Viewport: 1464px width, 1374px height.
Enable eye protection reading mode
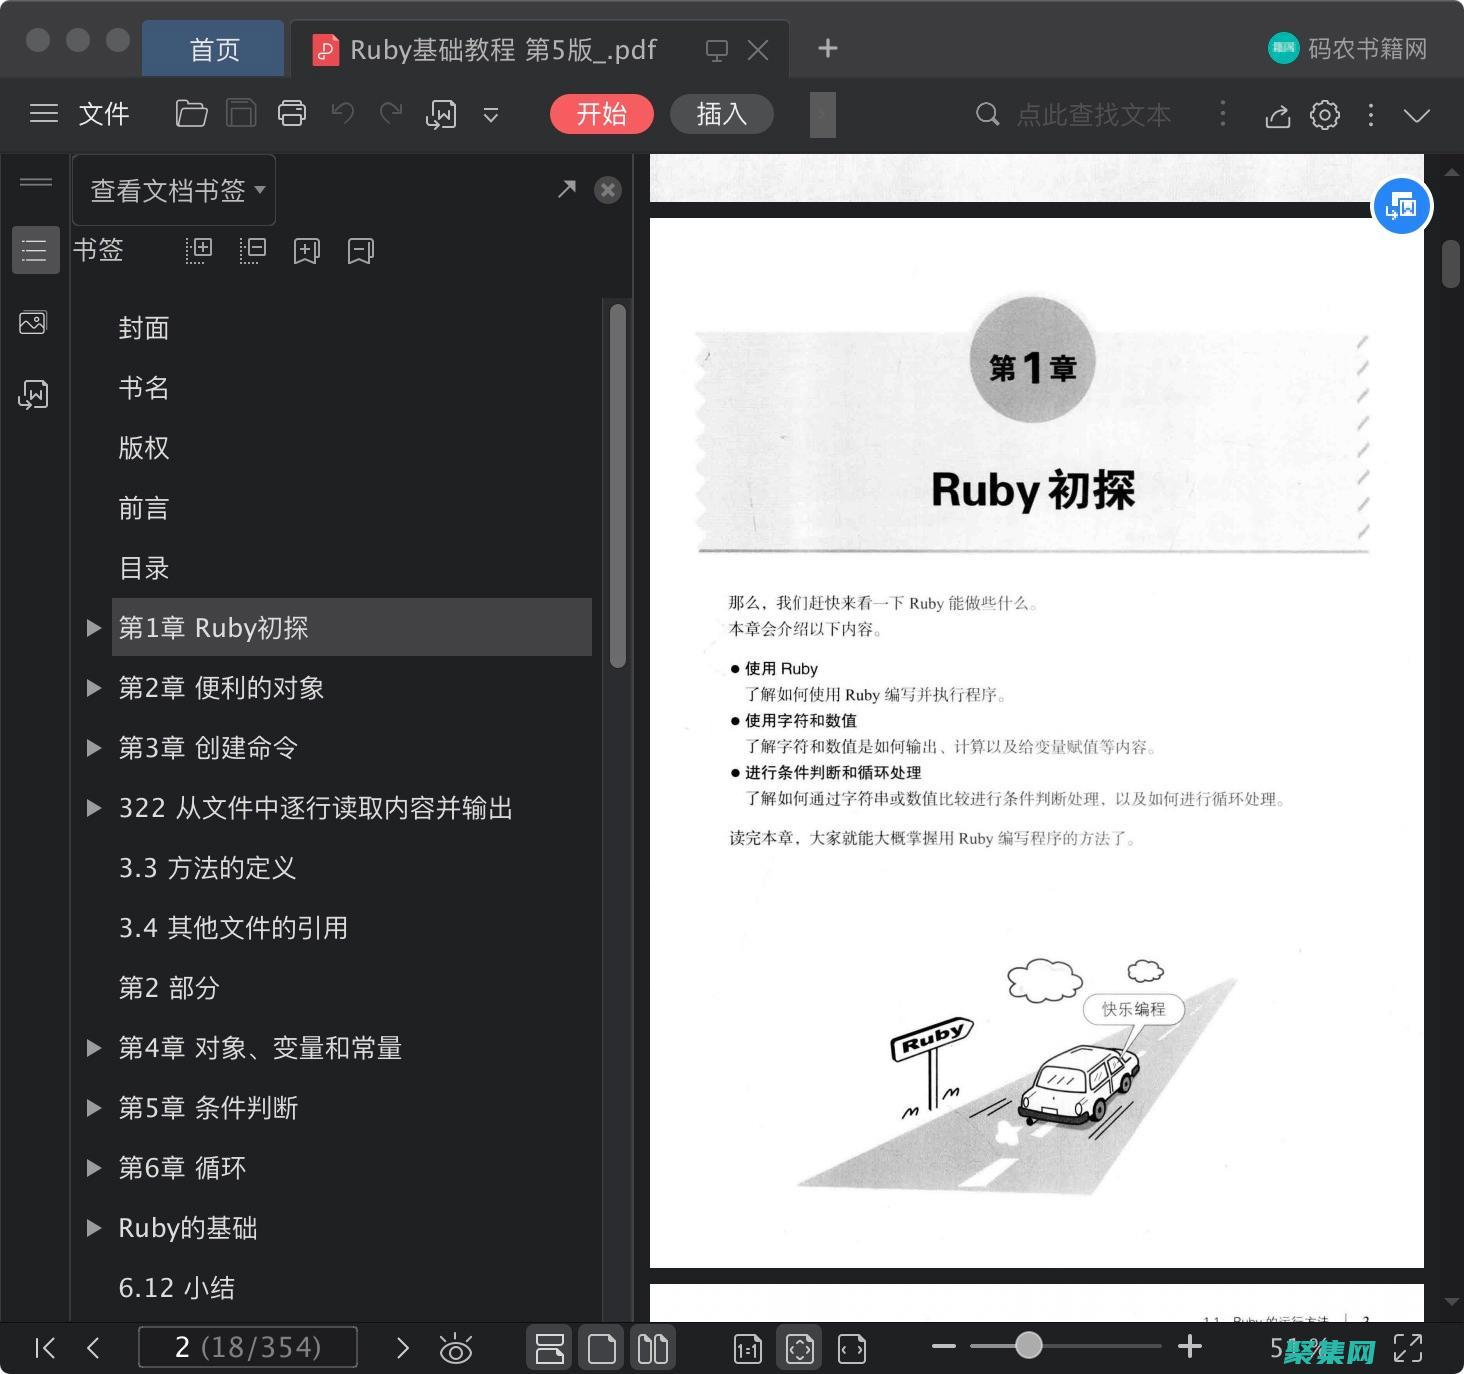[x=456, y=1348]
